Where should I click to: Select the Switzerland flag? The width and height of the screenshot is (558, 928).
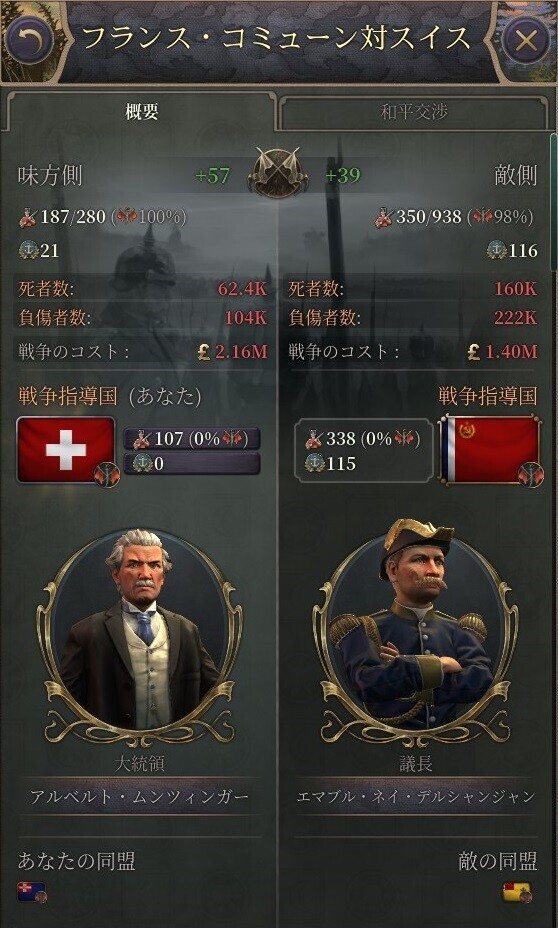[66, 449]
